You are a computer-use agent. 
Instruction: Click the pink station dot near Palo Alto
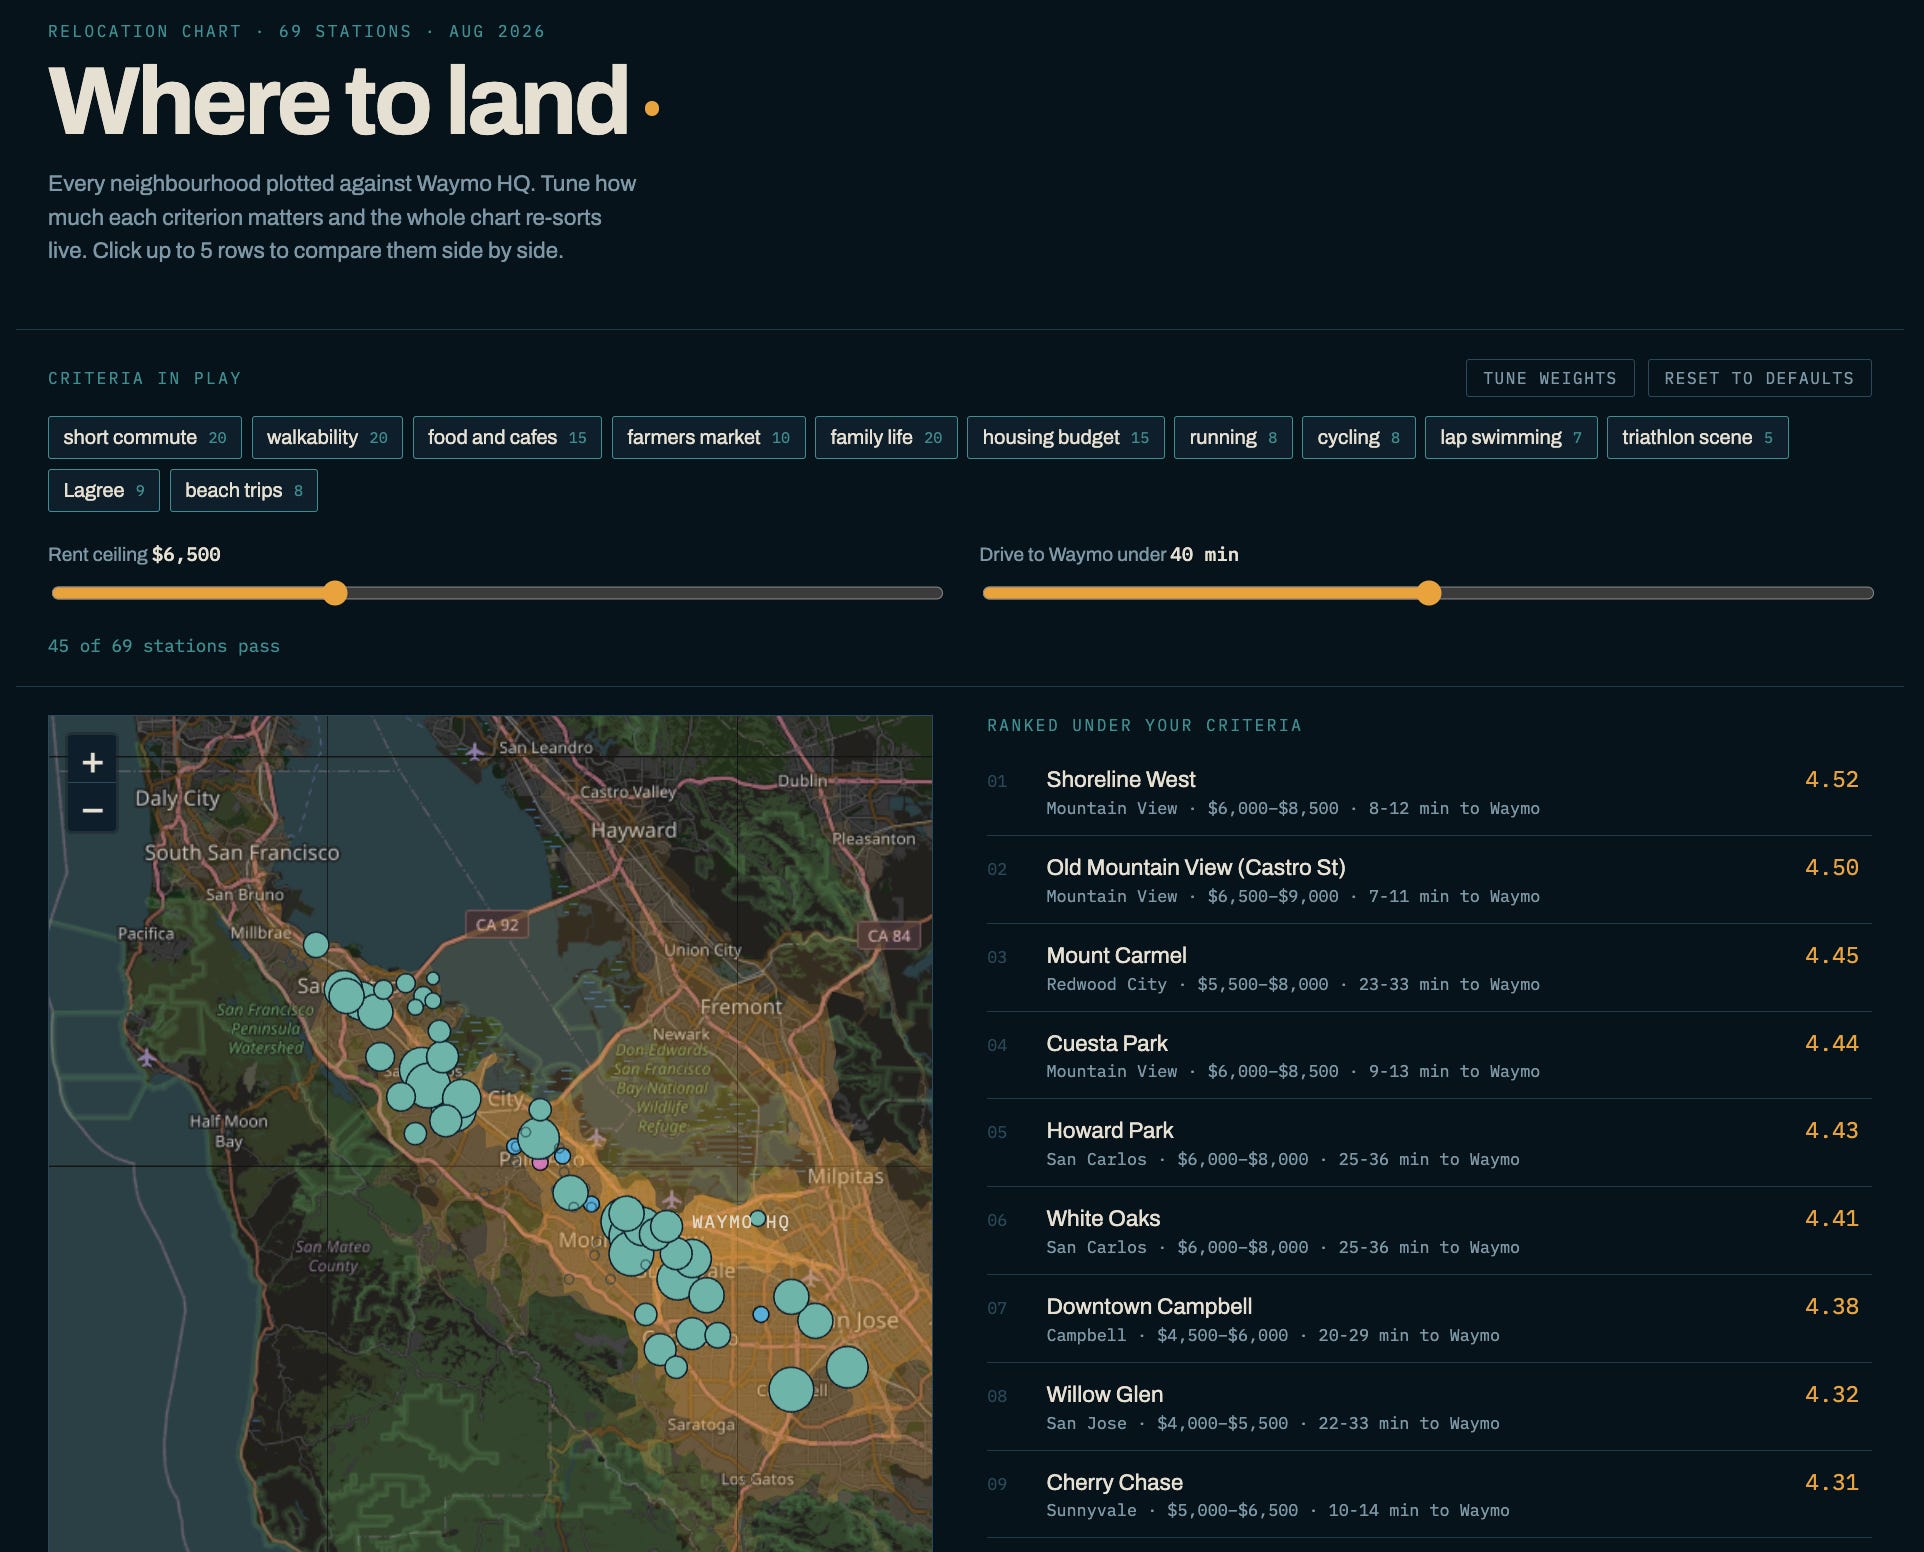[541, 1163]
